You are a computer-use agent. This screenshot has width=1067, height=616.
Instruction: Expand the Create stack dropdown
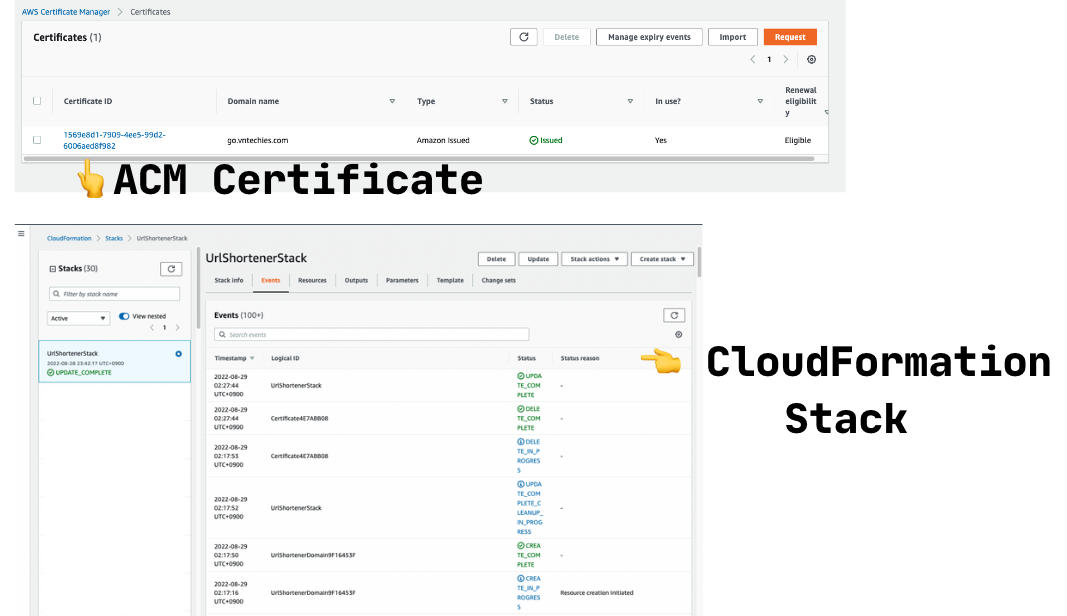click(x=662, y=259)
